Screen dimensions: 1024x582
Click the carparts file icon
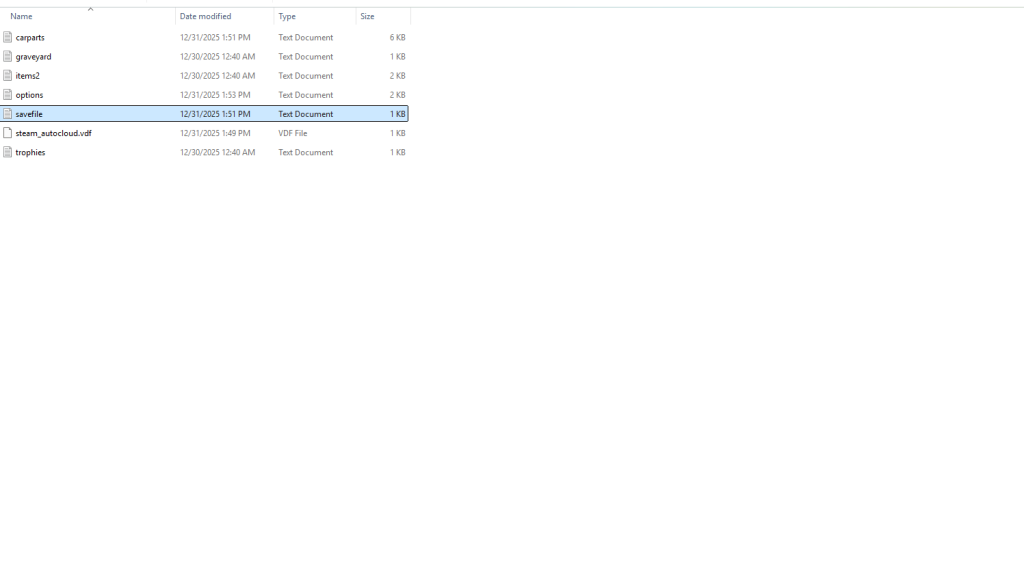pyautogui.click(x=8, y=37)
